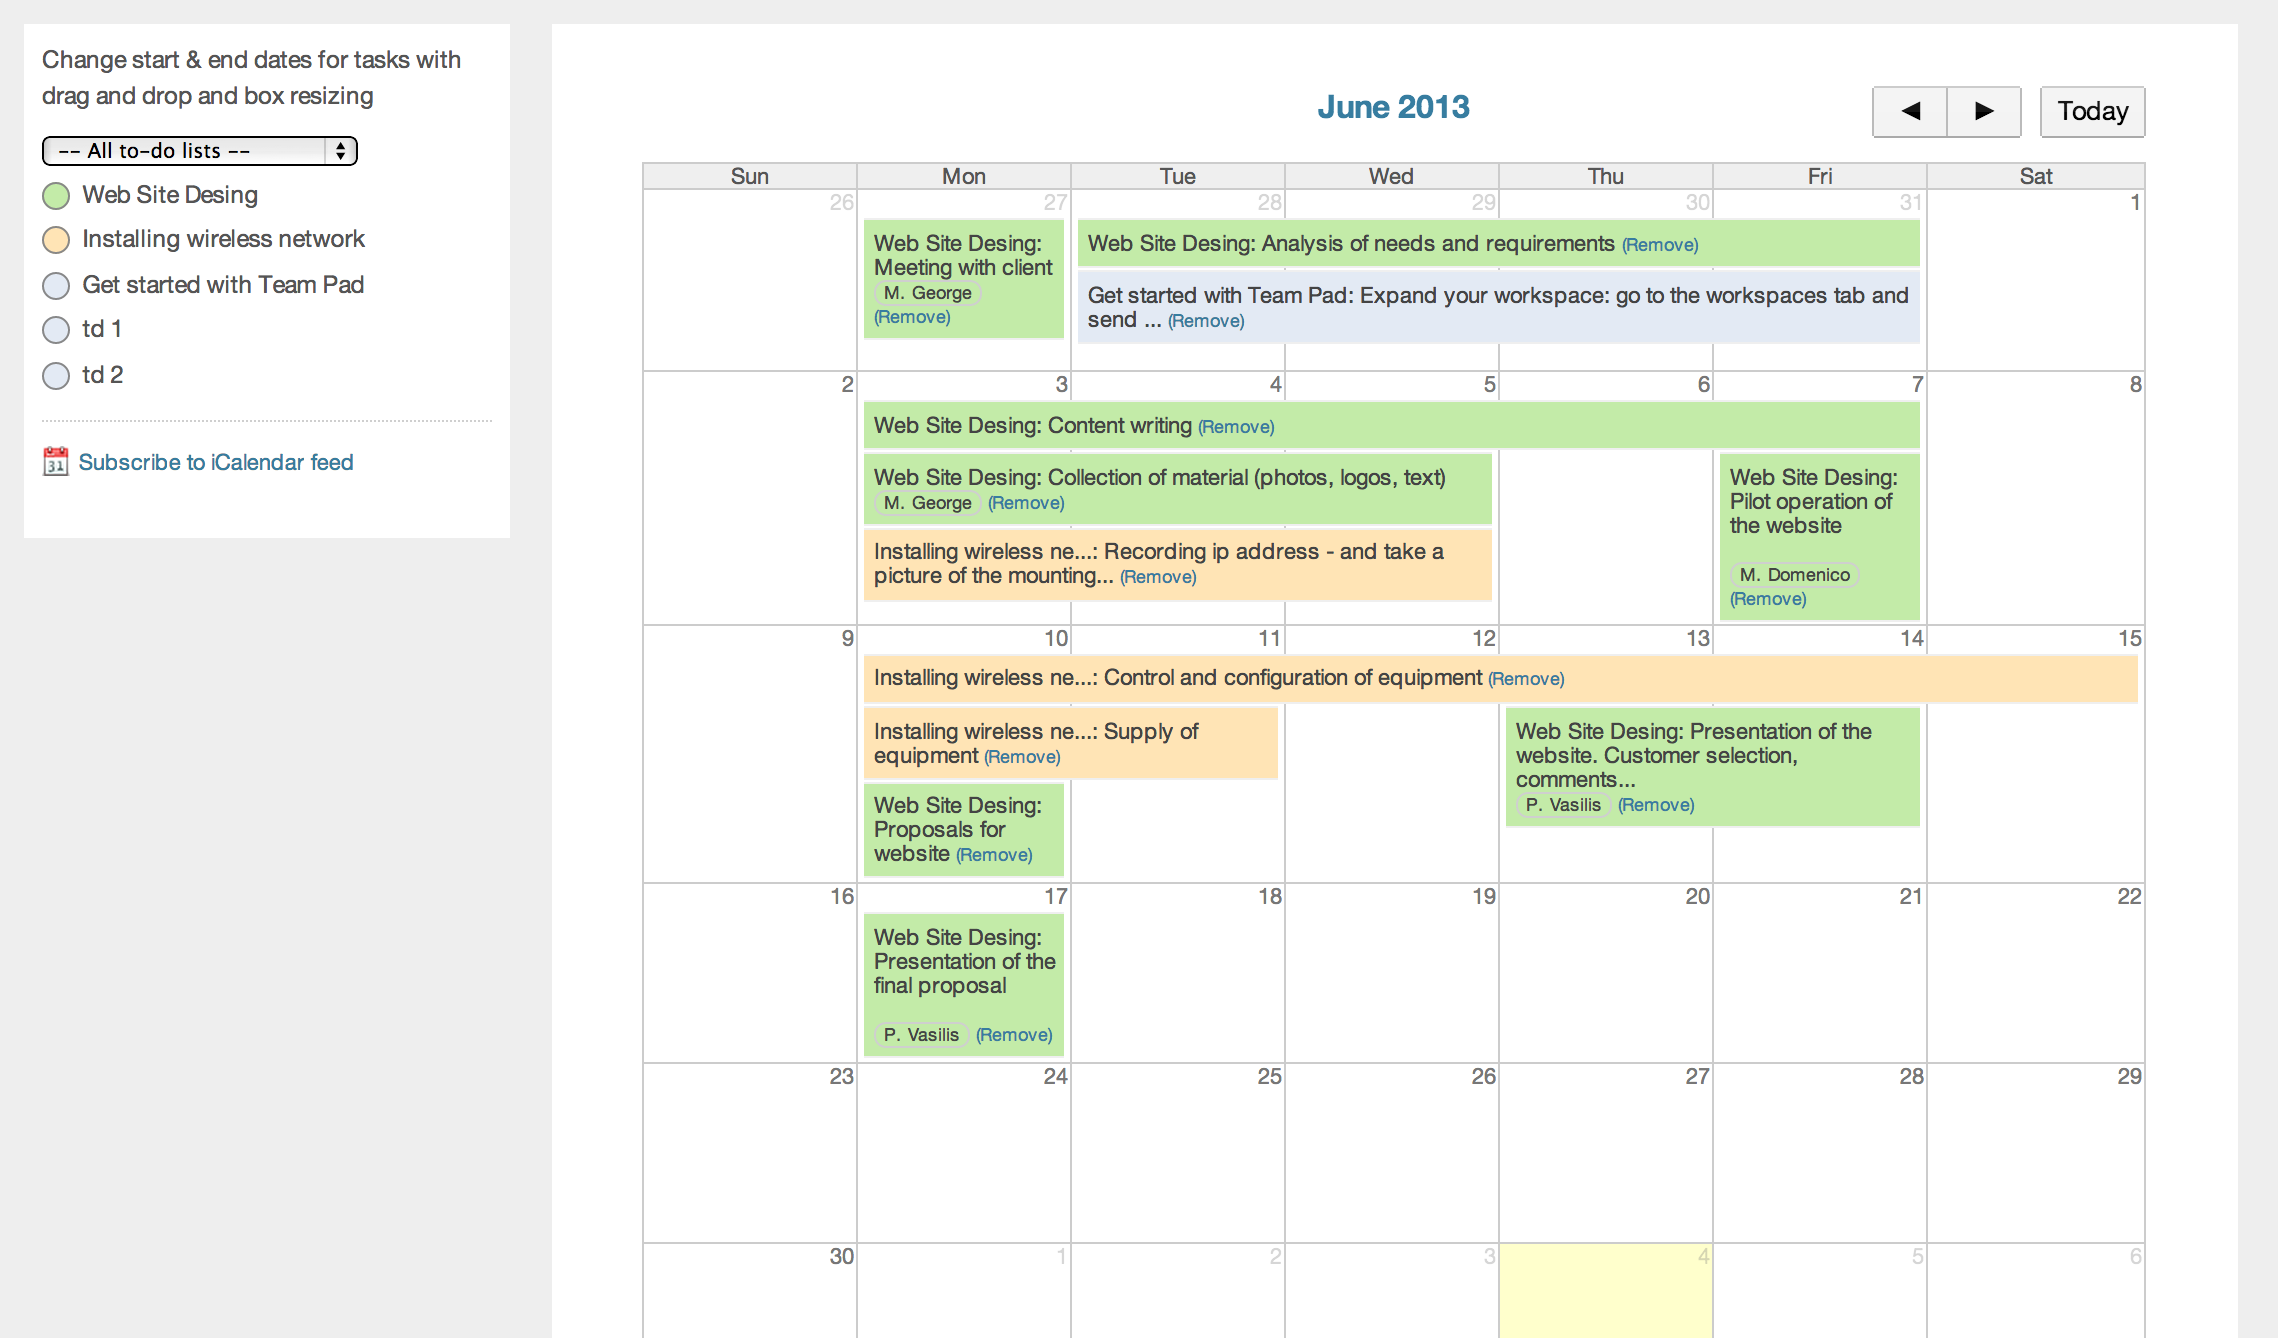Click the Wed column header
2278x1338 pixels.
click(x=1391, y=177)
